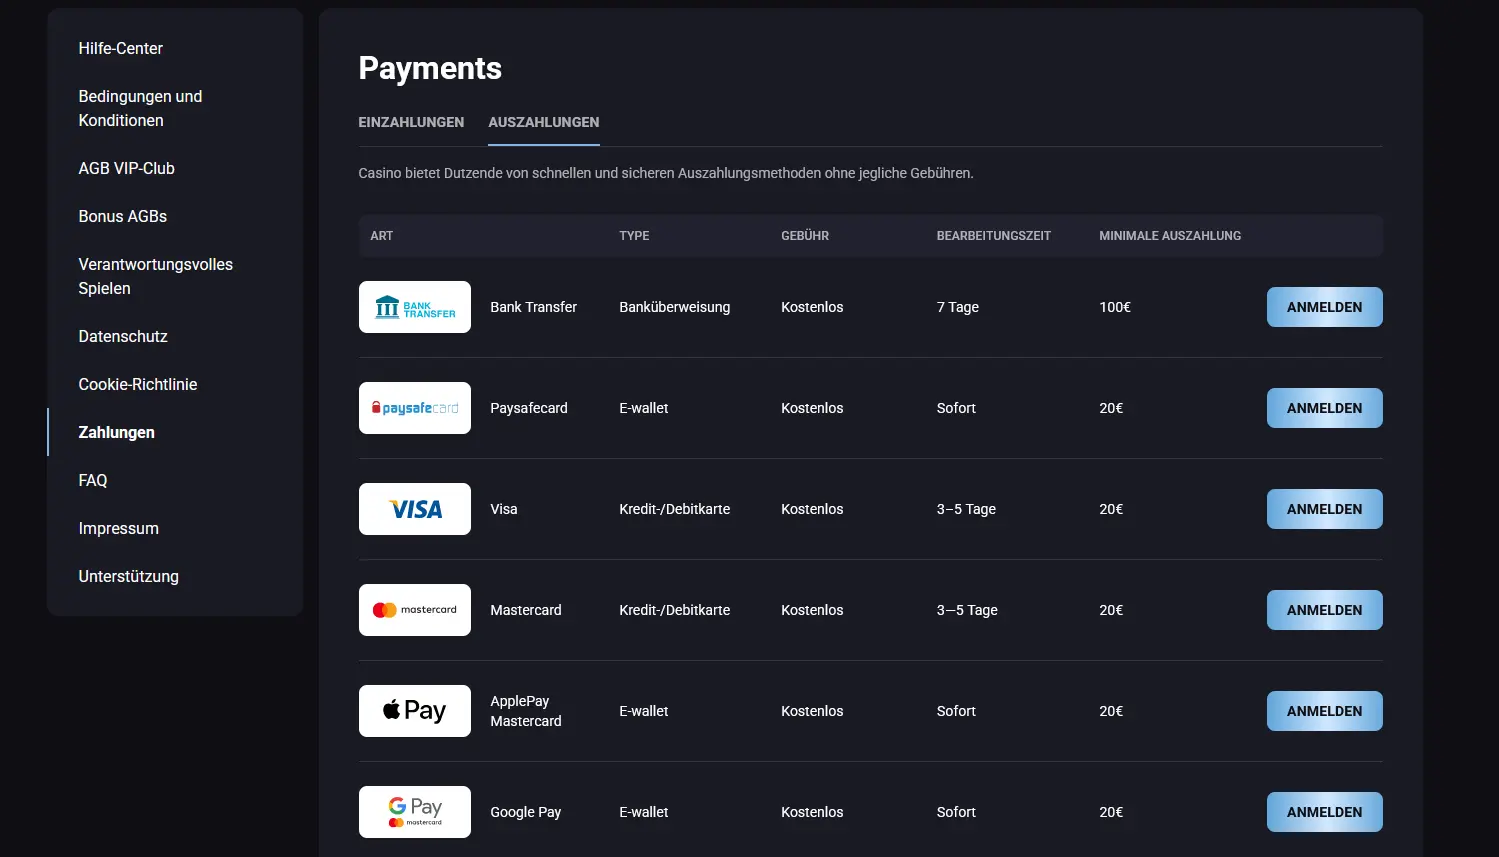This screenshot has height=857, width=1499.
Task: Click Anmelden for Google Pay
Action: click(1324, 812)
